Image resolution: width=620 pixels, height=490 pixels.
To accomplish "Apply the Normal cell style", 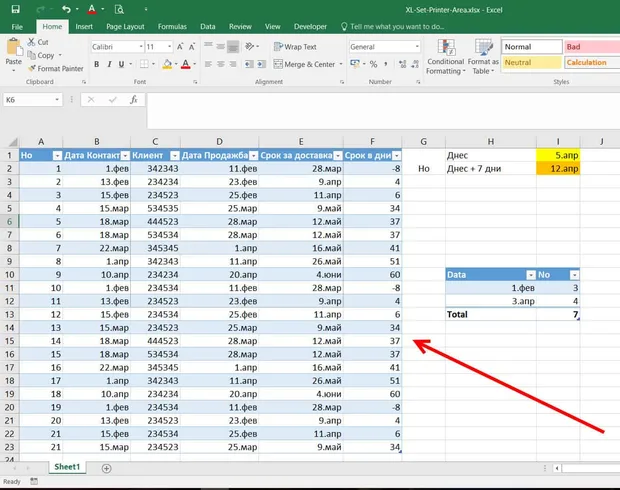I will coord(532,47).
